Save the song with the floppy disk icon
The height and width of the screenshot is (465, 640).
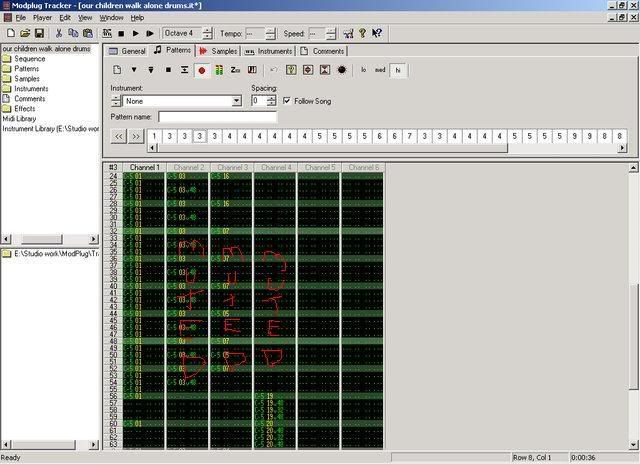click(39, 33)
